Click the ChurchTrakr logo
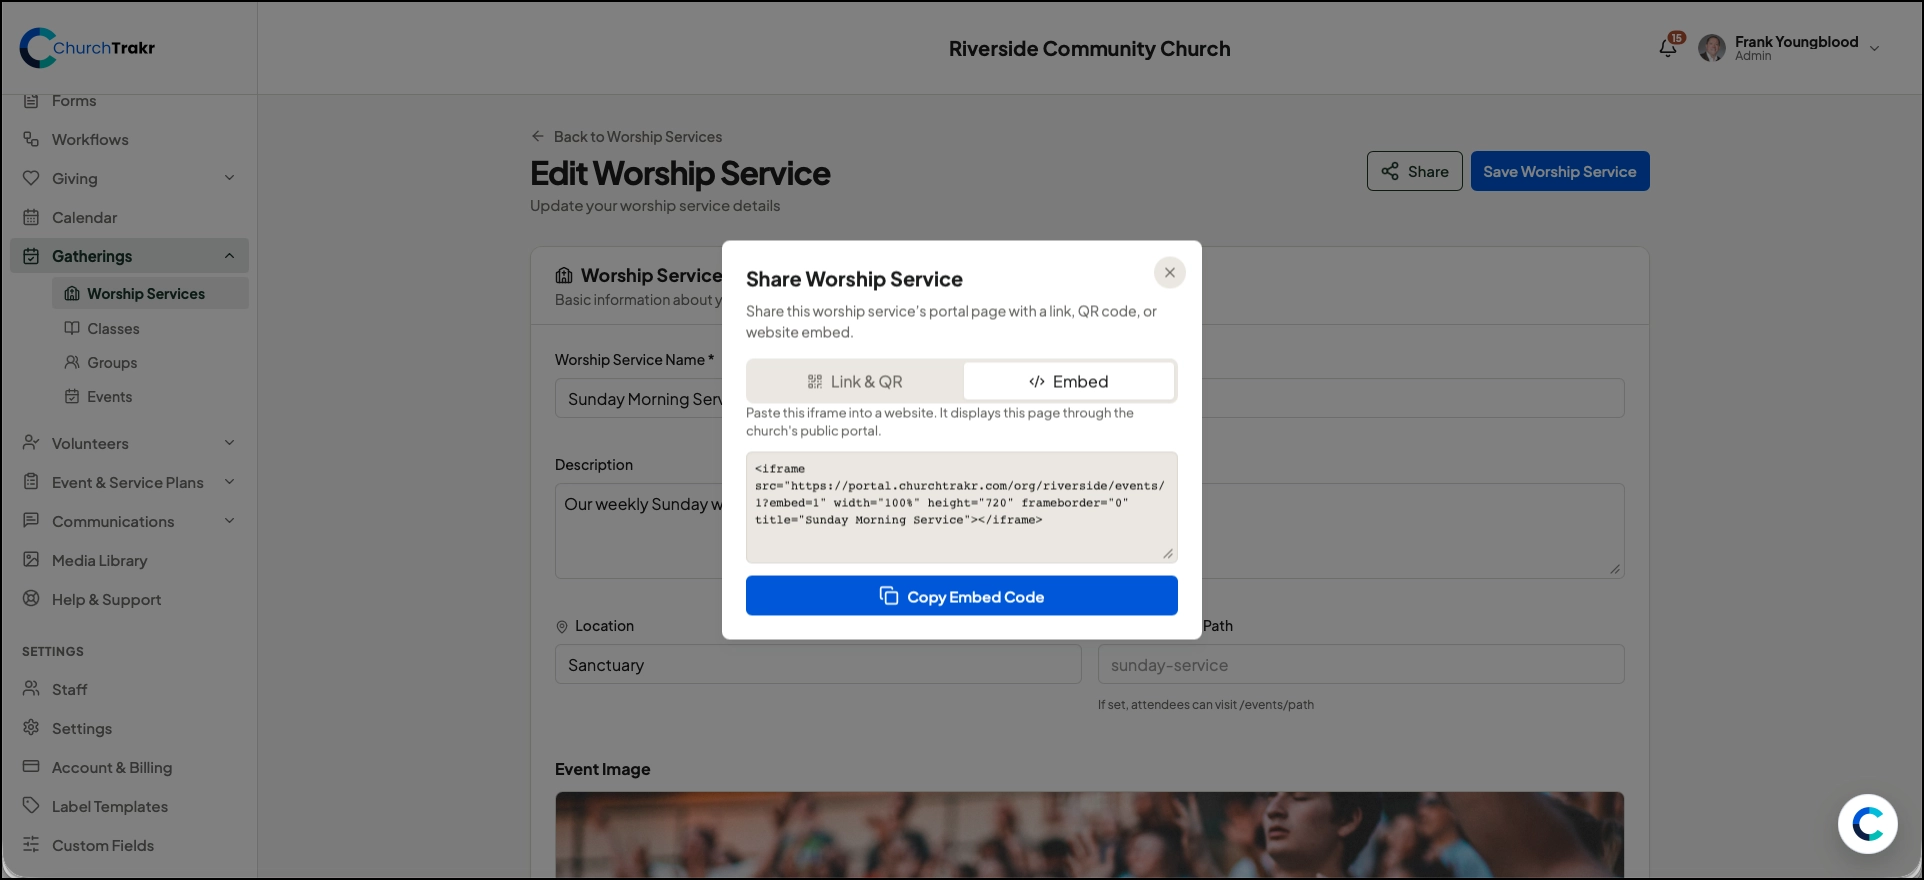 click(88, 48)
